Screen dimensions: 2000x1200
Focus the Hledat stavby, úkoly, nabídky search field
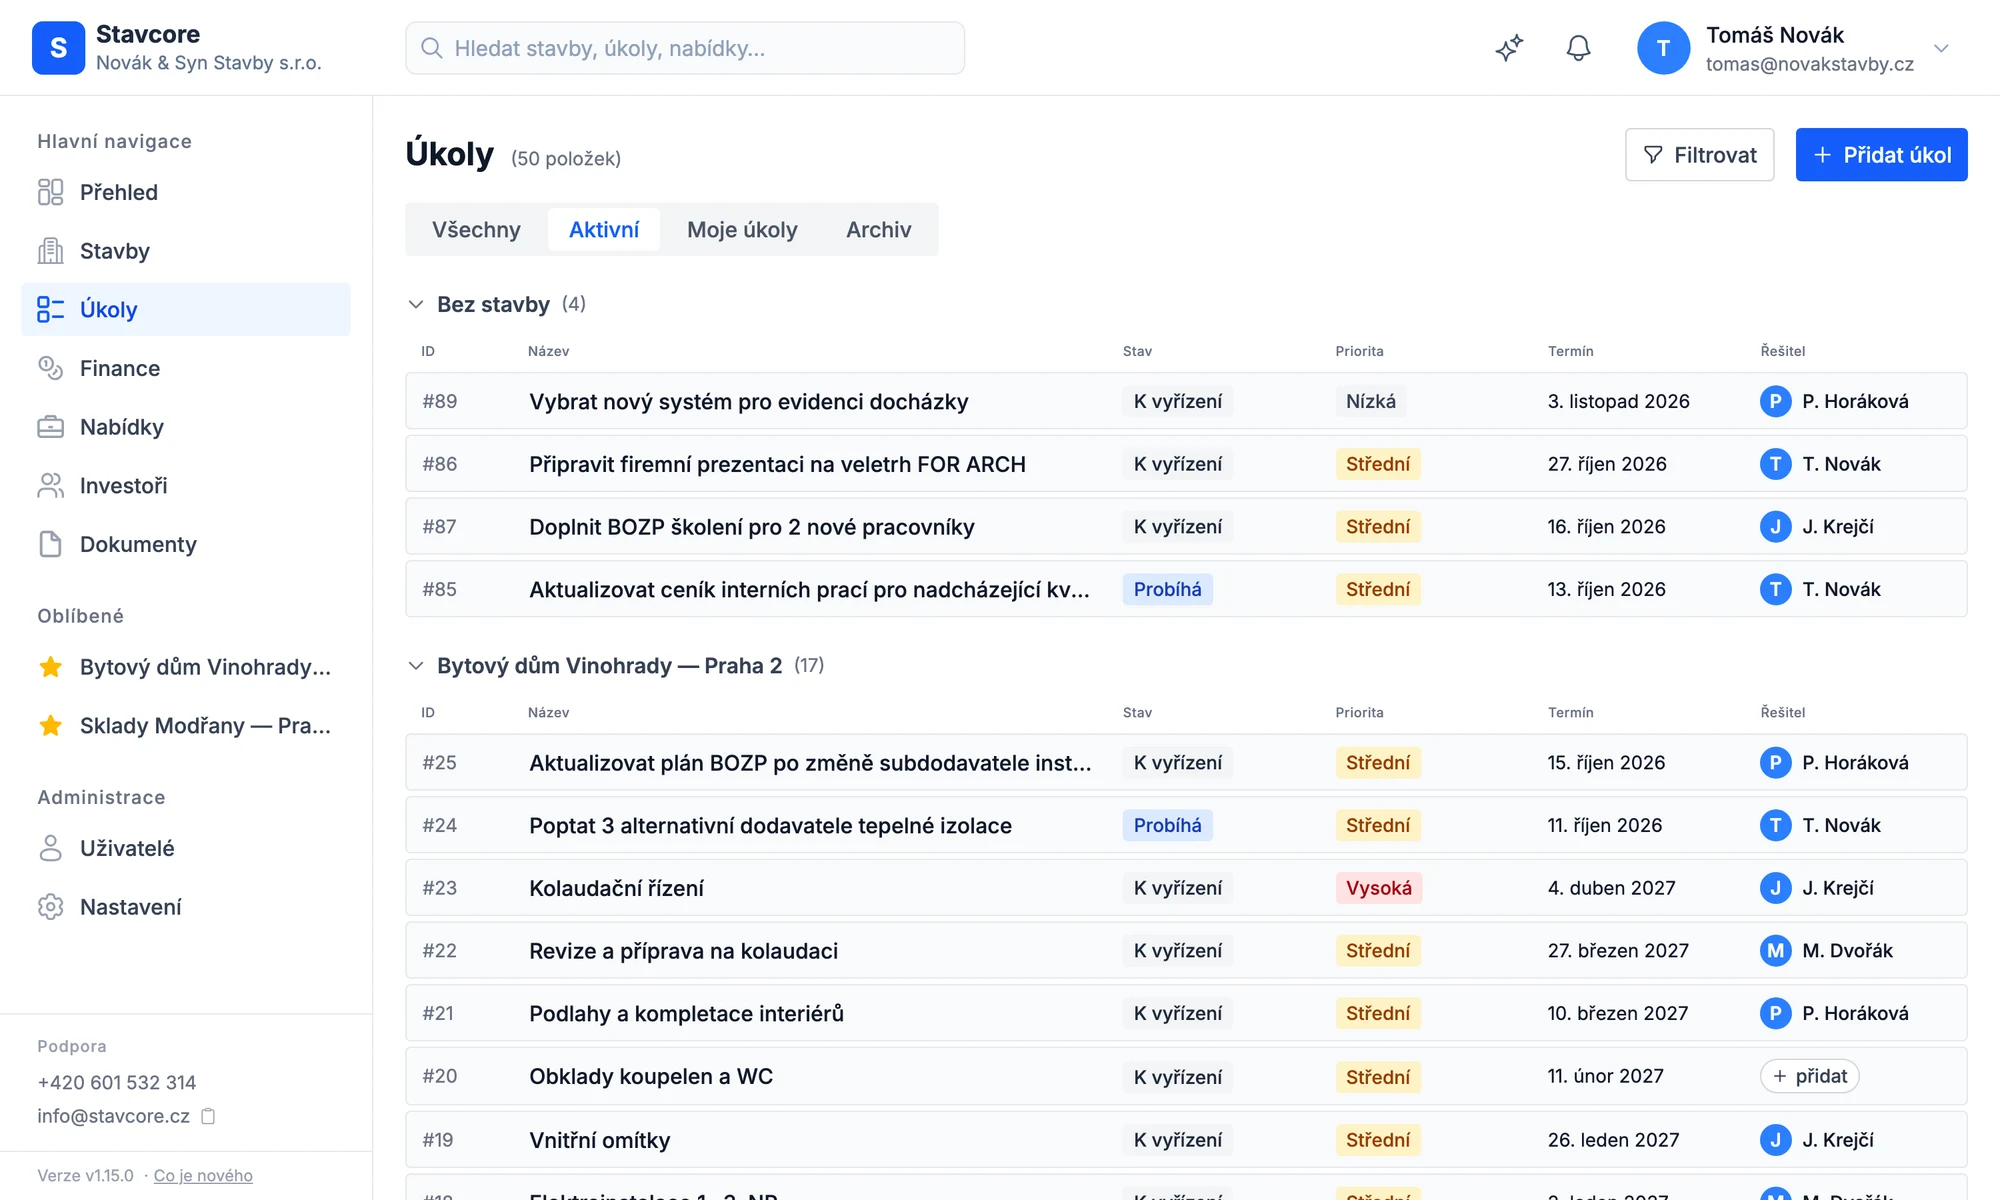tap(685, 48)
